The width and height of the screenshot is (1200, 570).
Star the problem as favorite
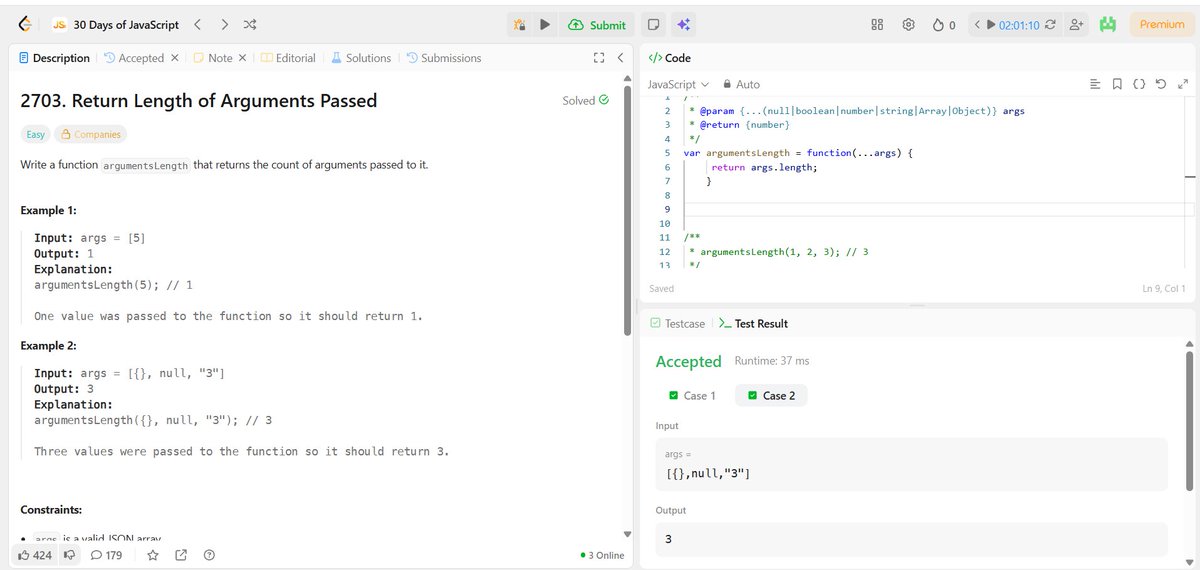tap(153, 554)
